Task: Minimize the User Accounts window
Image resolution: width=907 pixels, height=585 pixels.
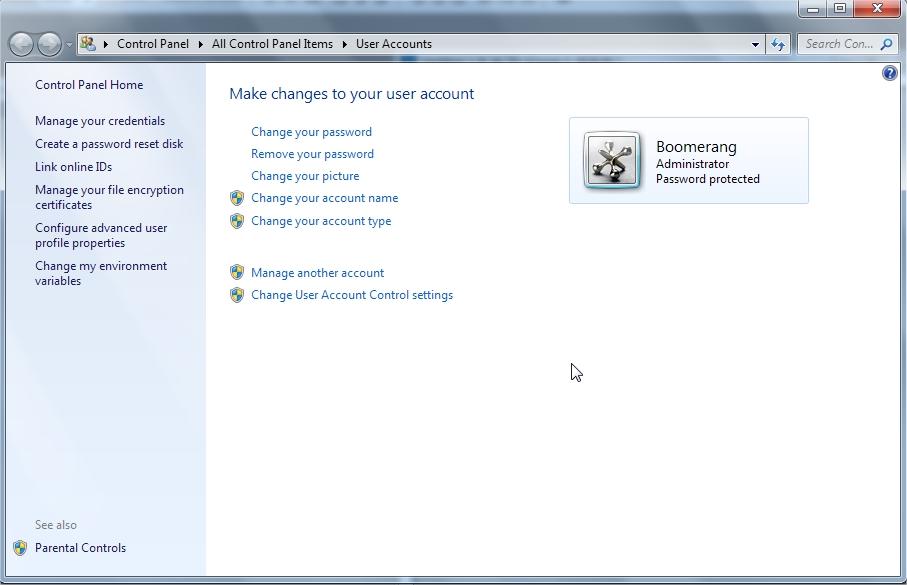Action: point(813,9)
